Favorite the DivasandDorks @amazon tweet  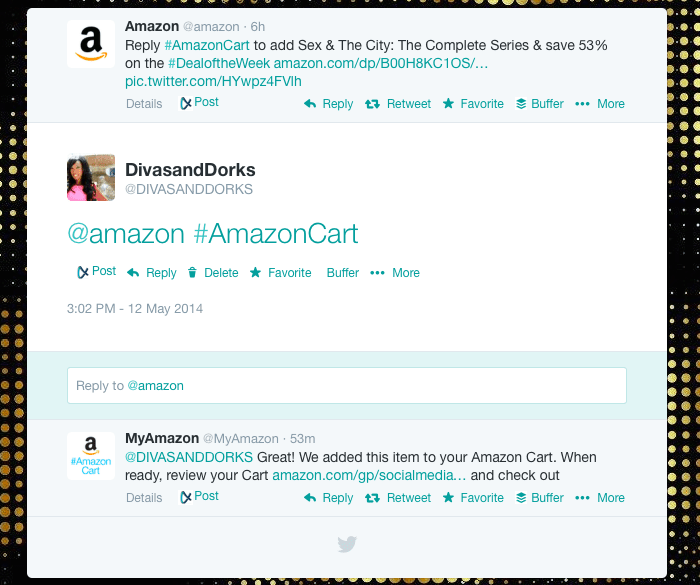point(280,273)
